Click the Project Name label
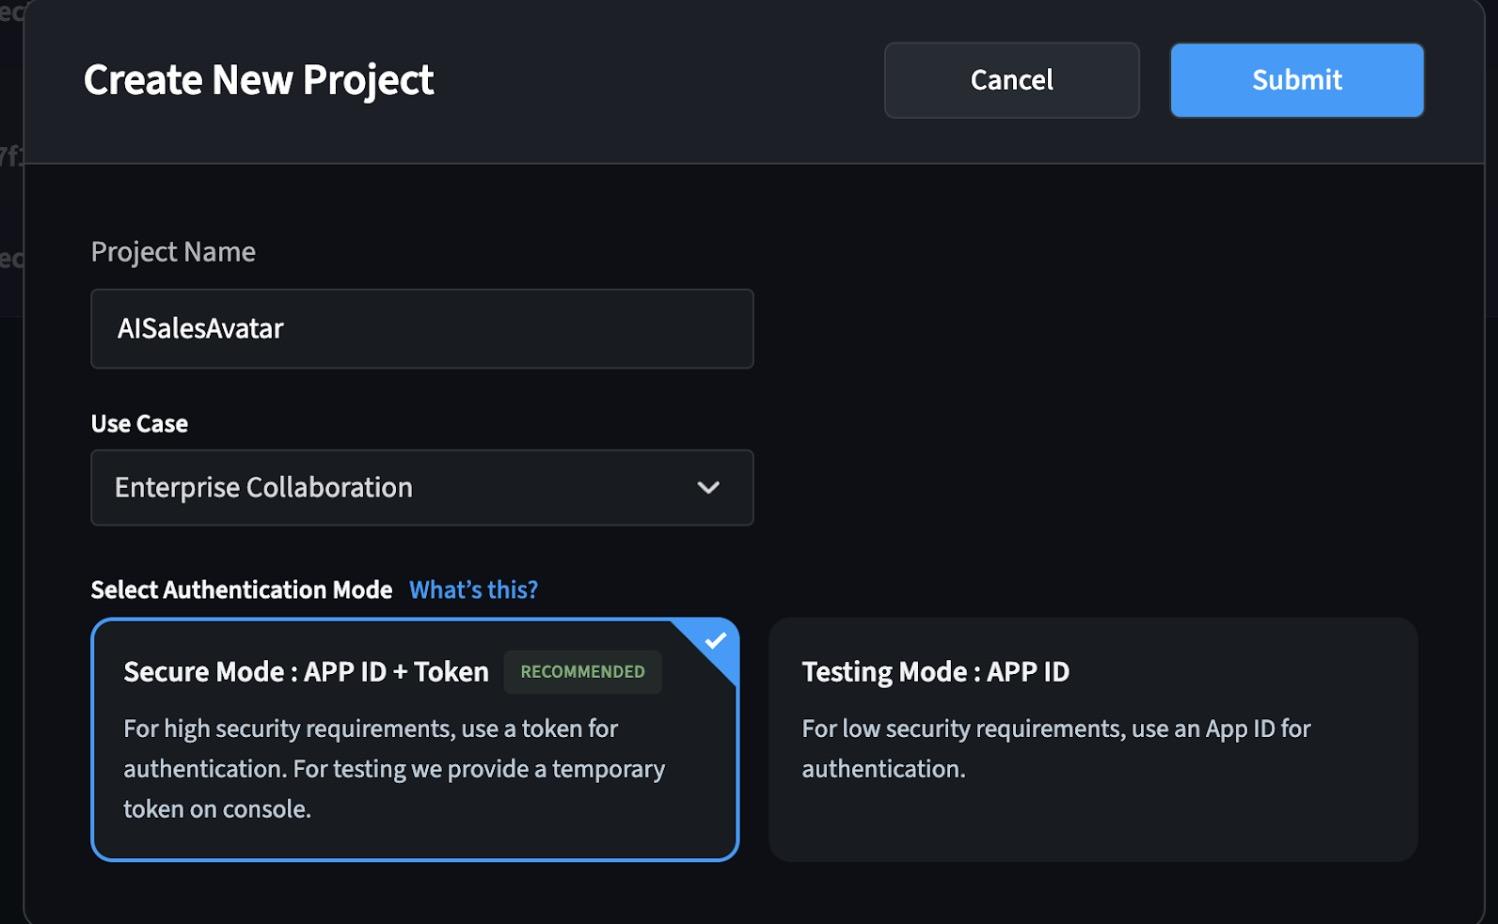This screenshot has height=924, width=1498. tap(173, 252)
